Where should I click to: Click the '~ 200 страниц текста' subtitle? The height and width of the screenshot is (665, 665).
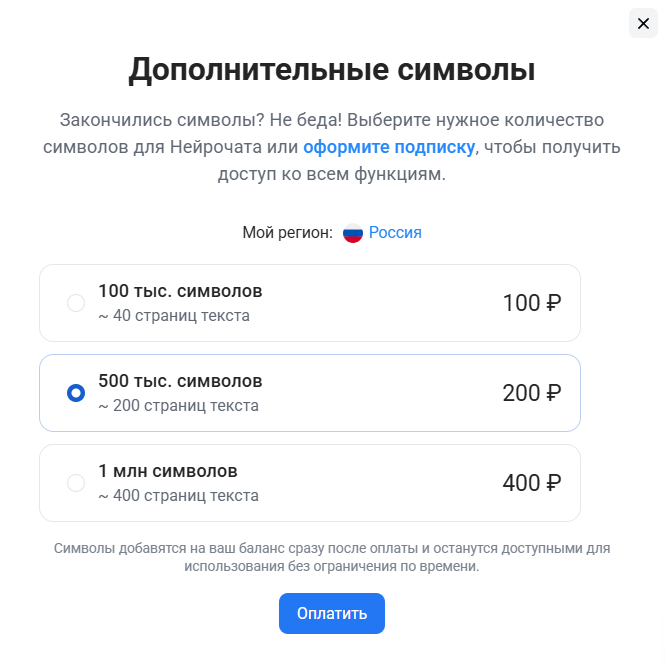[178, 406]
